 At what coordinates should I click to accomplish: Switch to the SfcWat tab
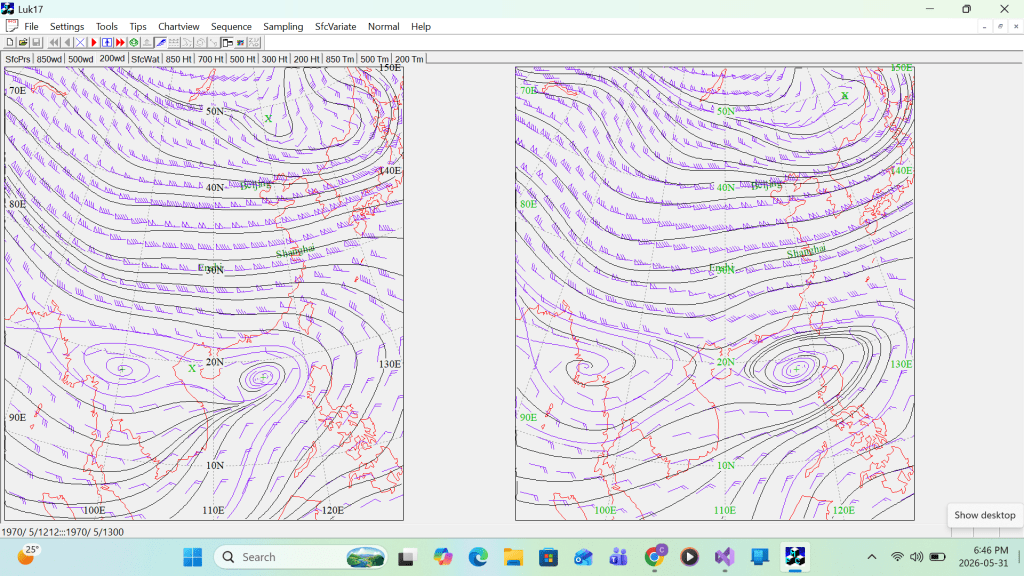145,59
